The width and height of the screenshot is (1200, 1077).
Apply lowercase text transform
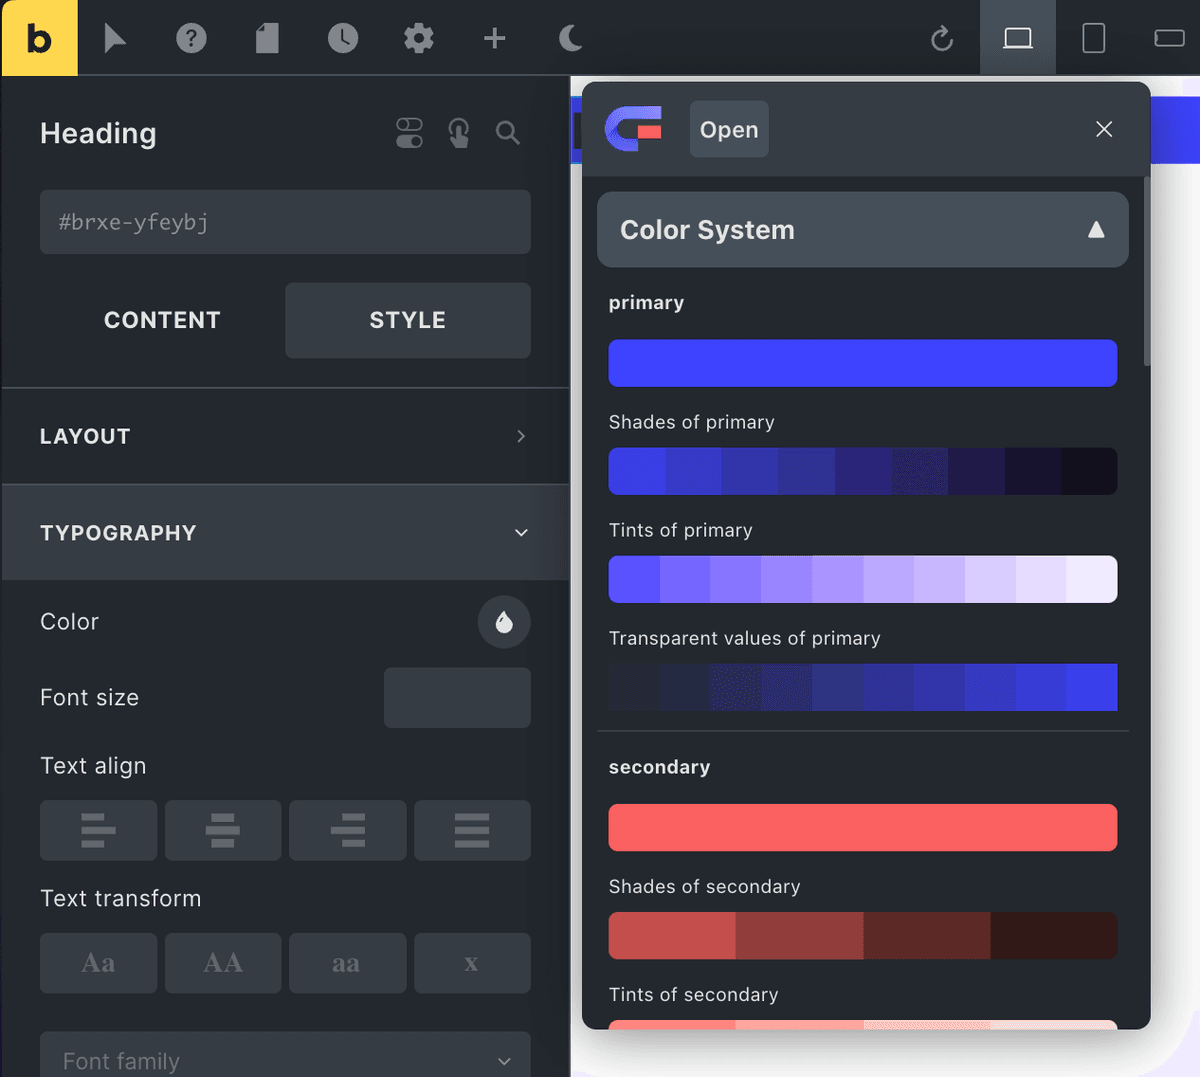coord(347,963)
